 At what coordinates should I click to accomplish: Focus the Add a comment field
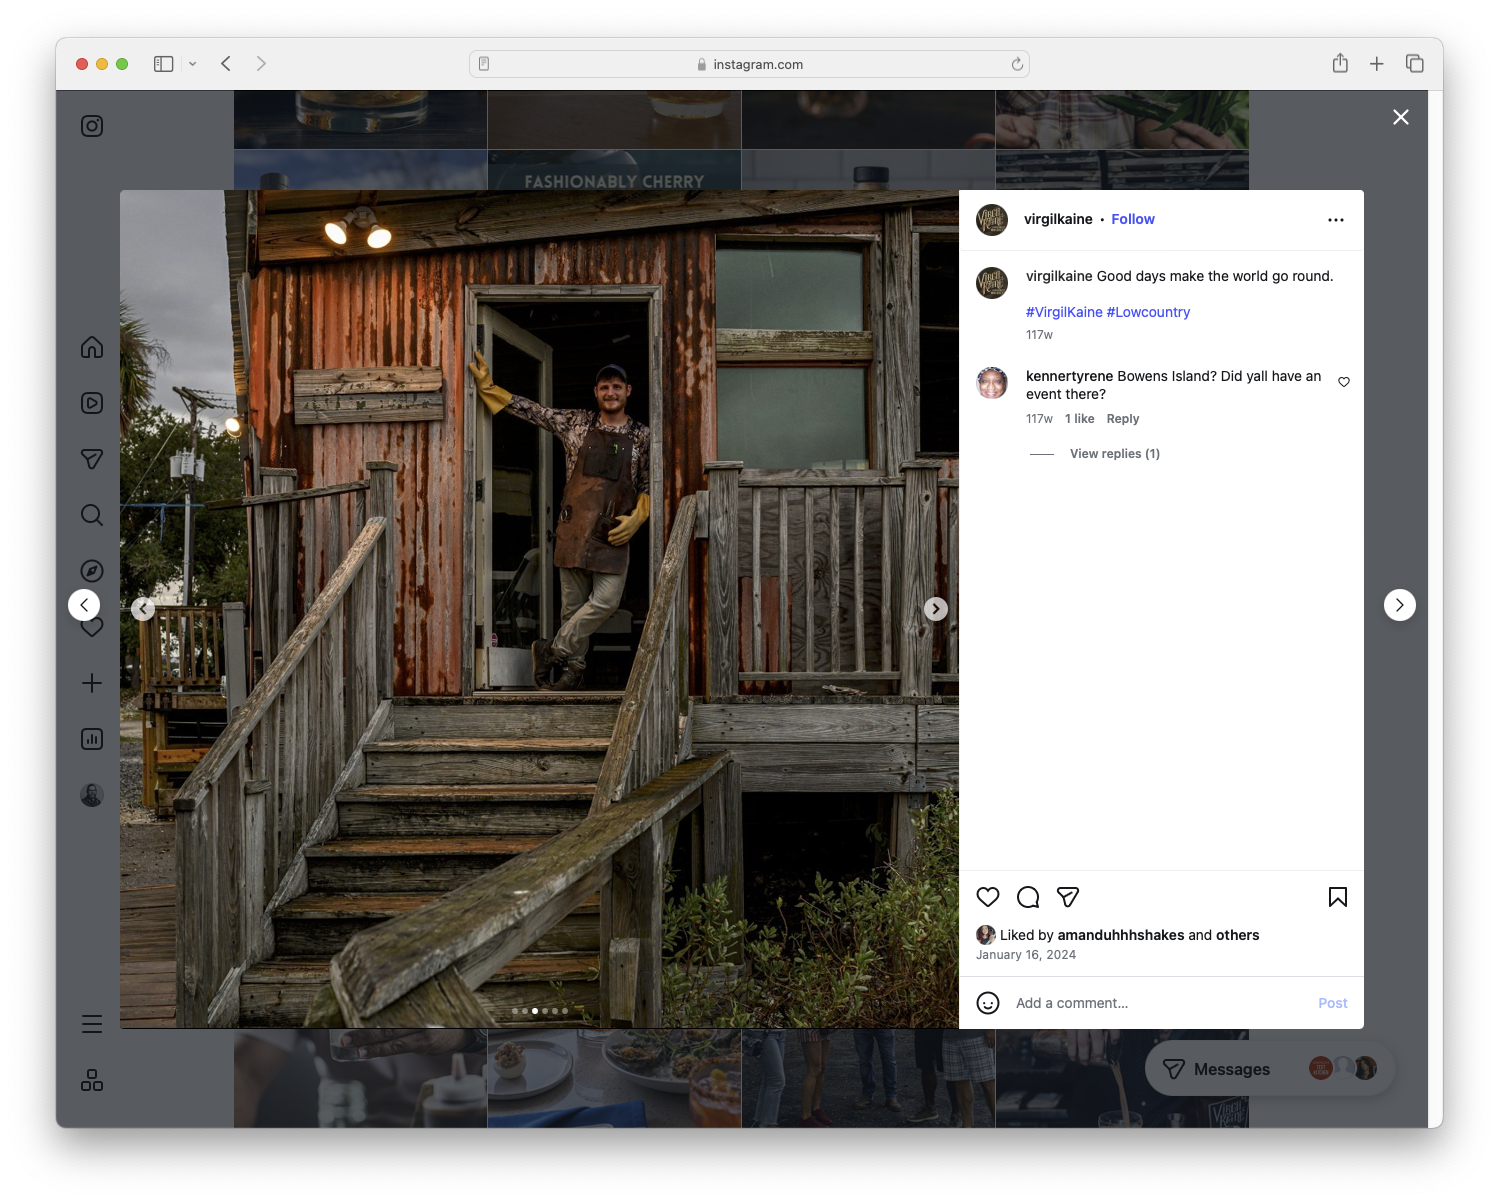click(1160, 1003)
